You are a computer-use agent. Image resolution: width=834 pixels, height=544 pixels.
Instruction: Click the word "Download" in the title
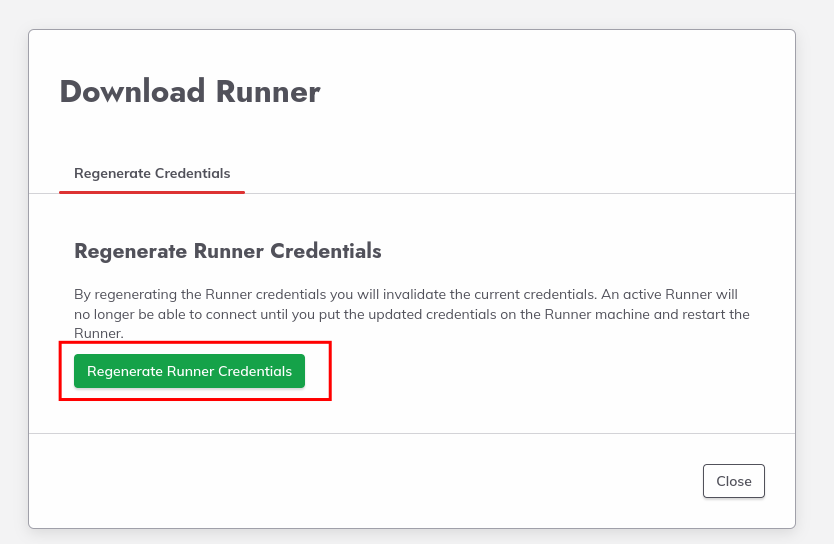[x=132, y=91]
